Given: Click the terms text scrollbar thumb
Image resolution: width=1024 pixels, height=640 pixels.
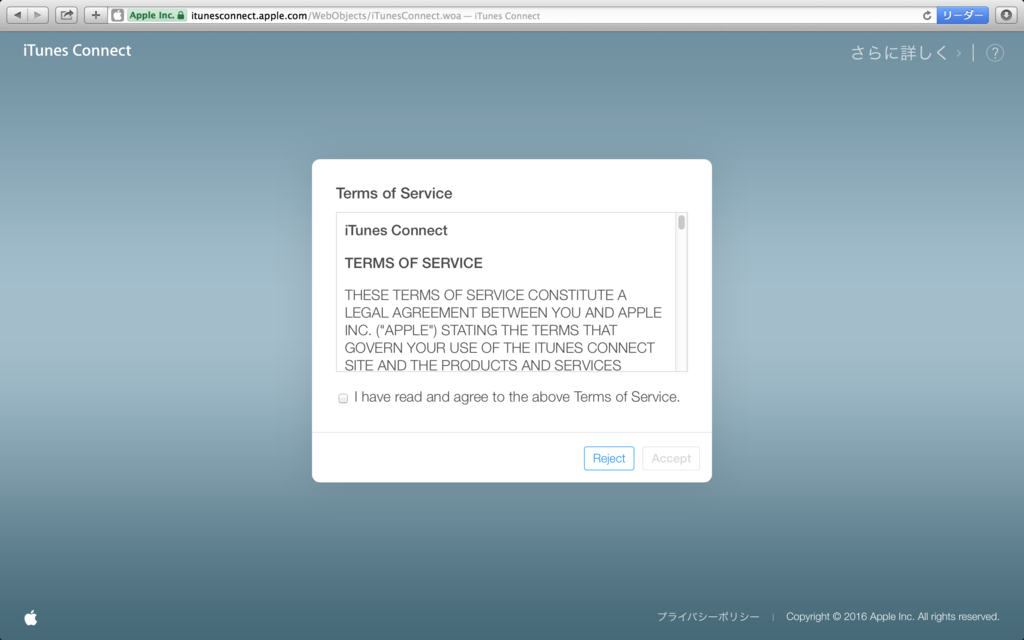Looking at the screenshot, I should (681, 223).
